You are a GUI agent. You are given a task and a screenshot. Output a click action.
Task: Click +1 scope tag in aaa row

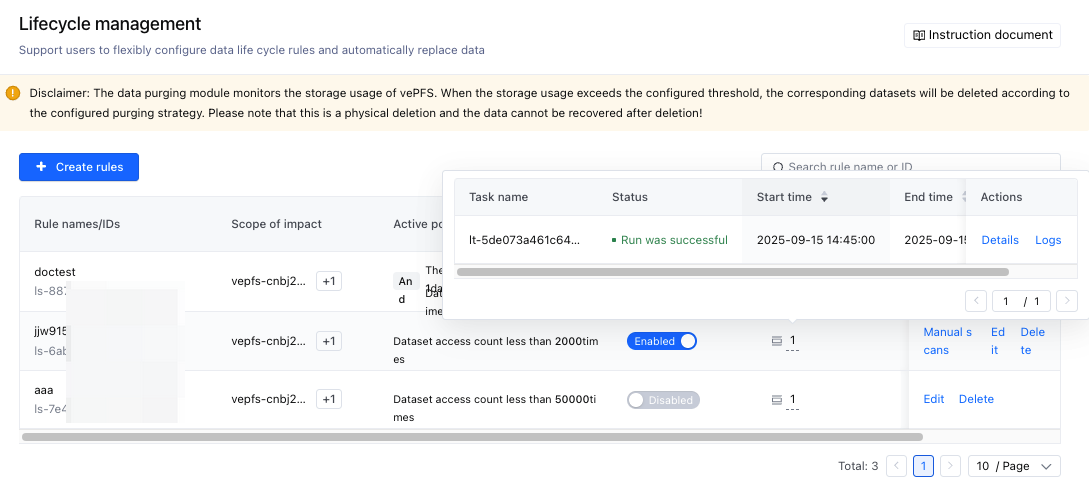[329, 400]
